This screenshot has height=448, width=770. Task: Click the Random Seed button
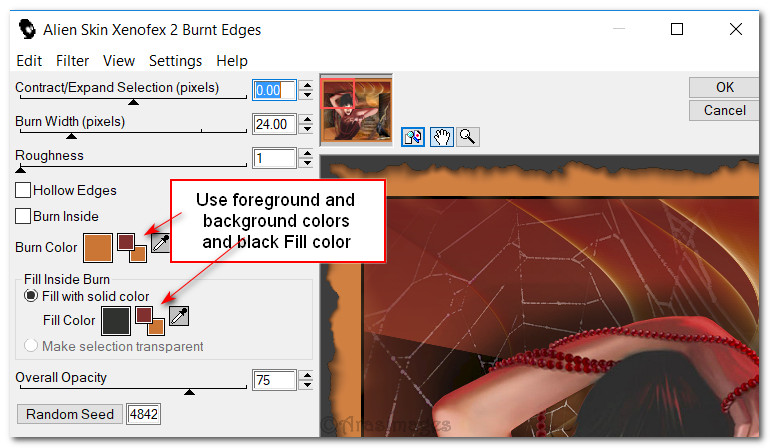[70, 414]
